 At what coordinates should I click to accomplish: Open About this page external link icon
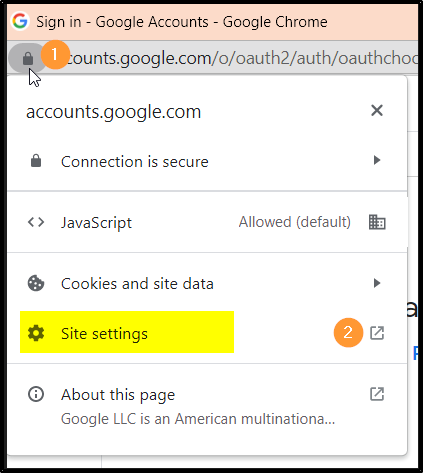[377, 394]
